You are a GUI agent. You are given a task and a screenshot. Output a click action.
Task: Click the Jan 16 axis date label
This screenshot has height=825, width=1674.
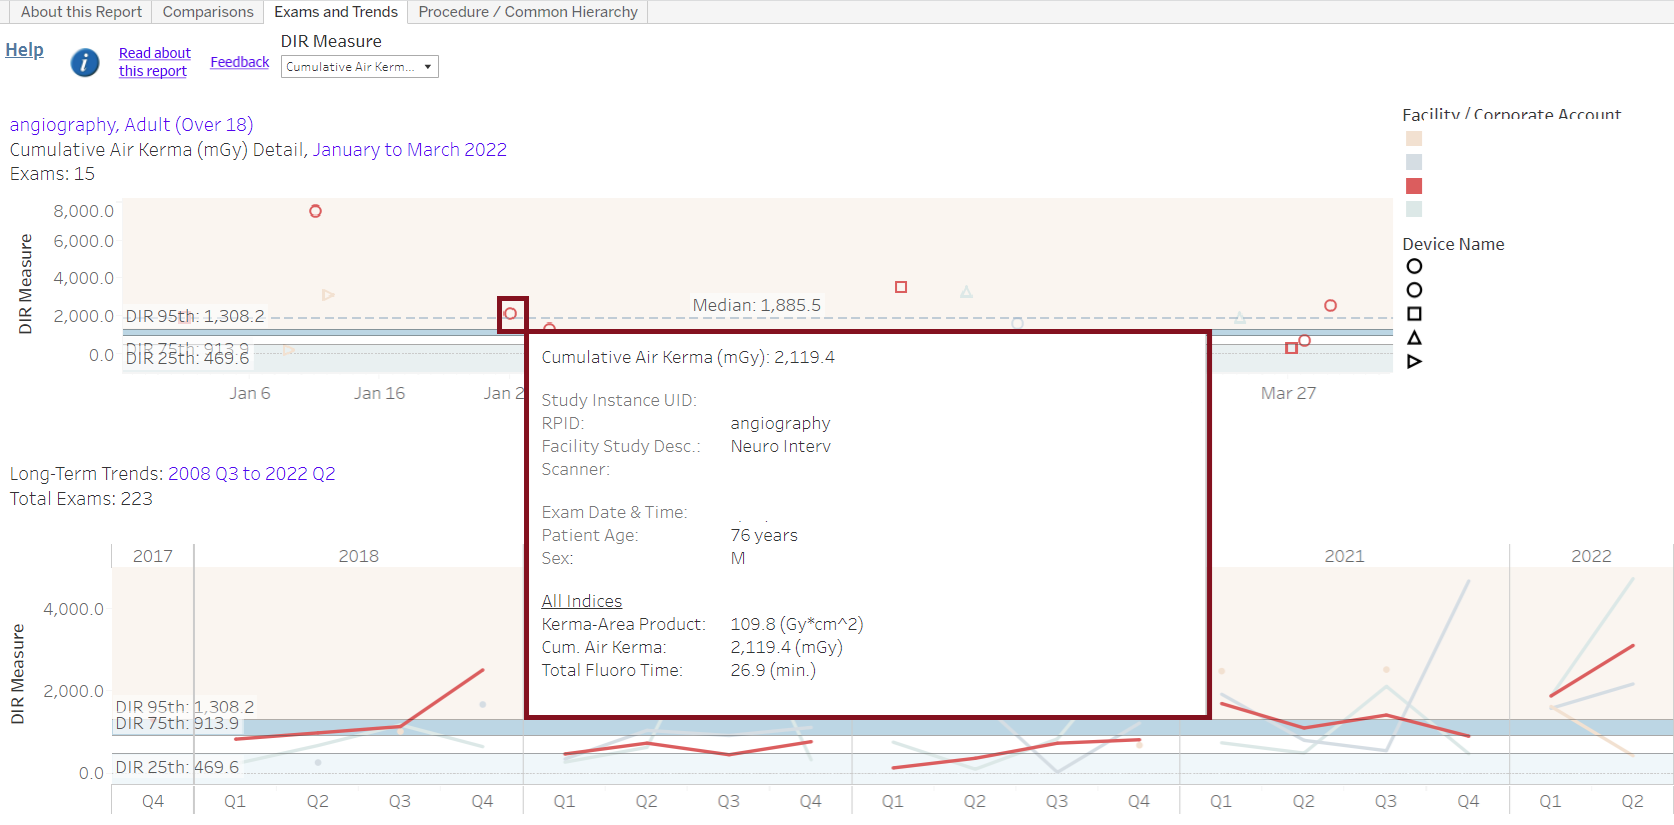click(x=379, y=393)
